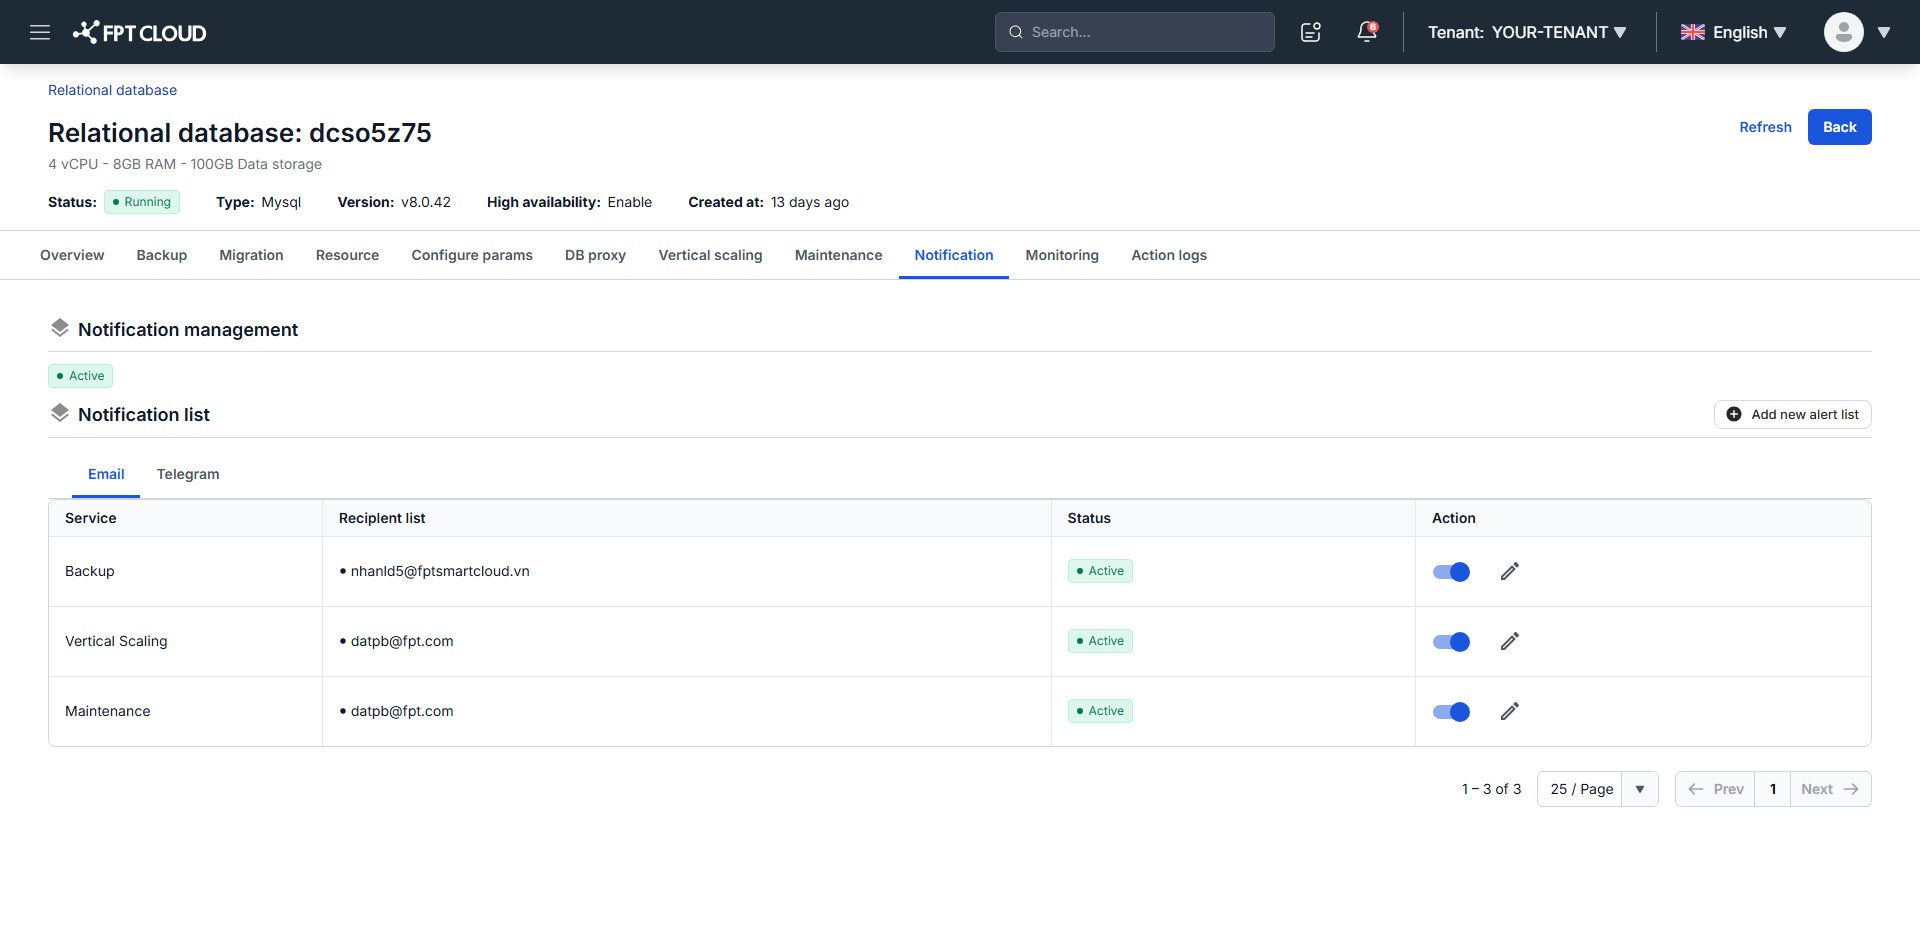The image size is (1920, 945).
Task: Edit the Maintenance notification pencil icon
Action: tap(1510, 711)
